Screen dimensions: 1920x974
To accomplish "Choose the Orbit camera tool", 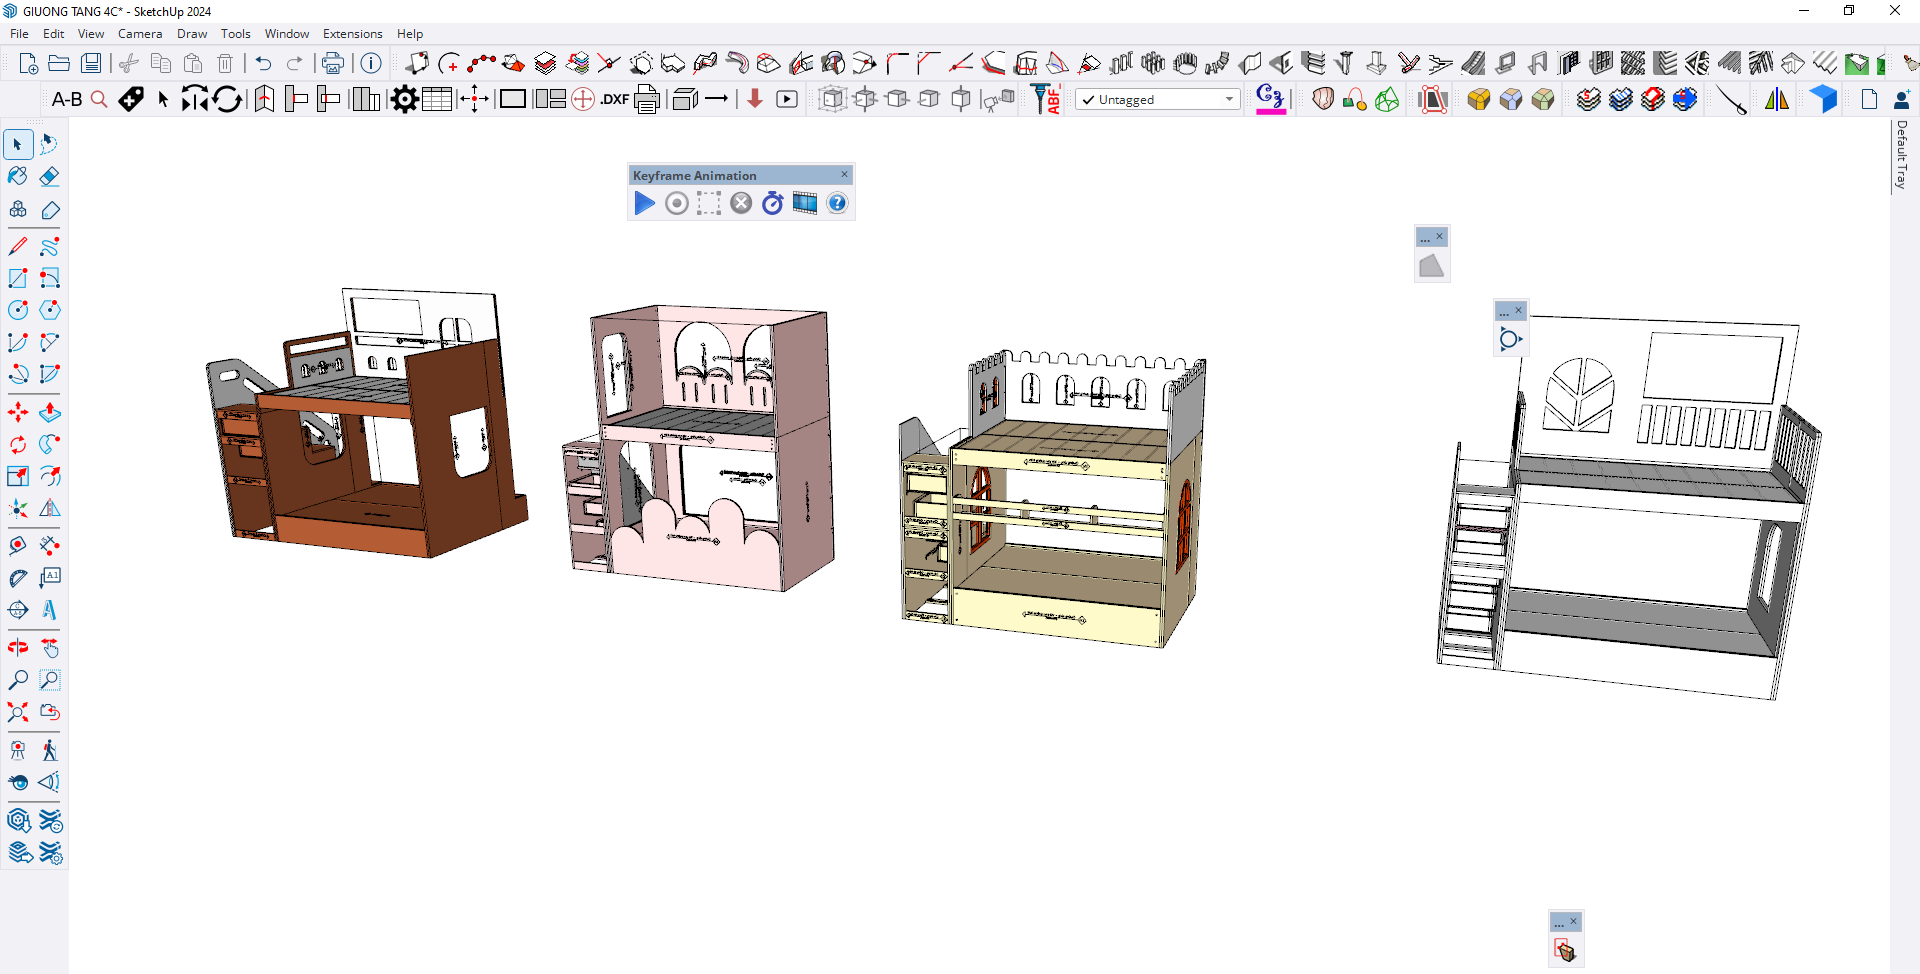I will coord(18,648).
